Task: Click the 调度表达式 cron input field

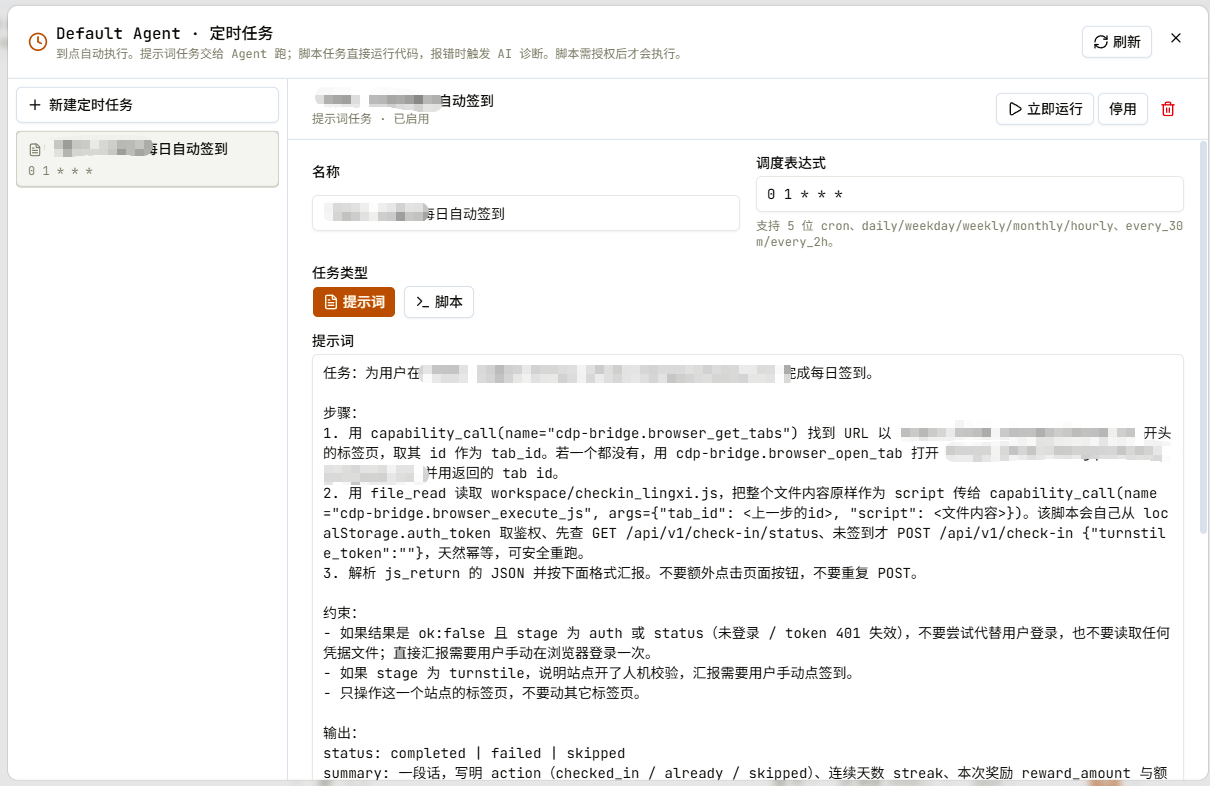Action: click(970, 194)
